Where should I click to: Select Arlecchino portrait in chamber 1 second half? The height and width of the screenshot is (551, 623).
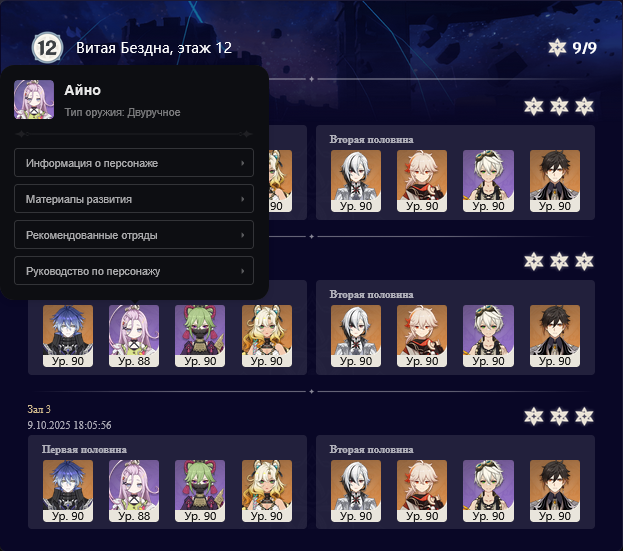click(x=356, y=181)
